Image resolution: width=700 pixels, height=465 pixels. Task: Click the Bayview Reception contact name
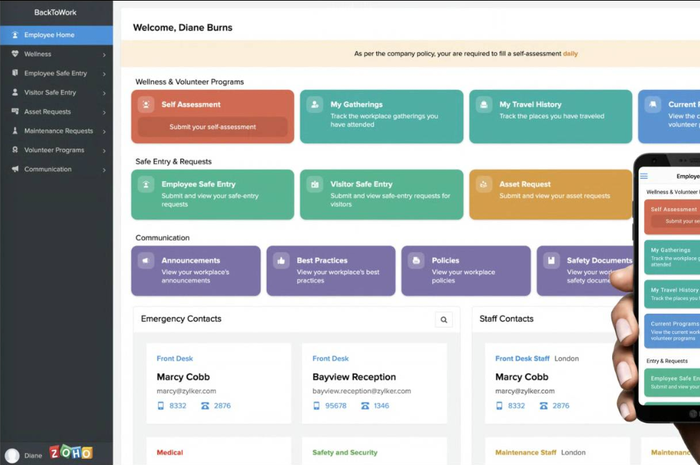point(354,377)
